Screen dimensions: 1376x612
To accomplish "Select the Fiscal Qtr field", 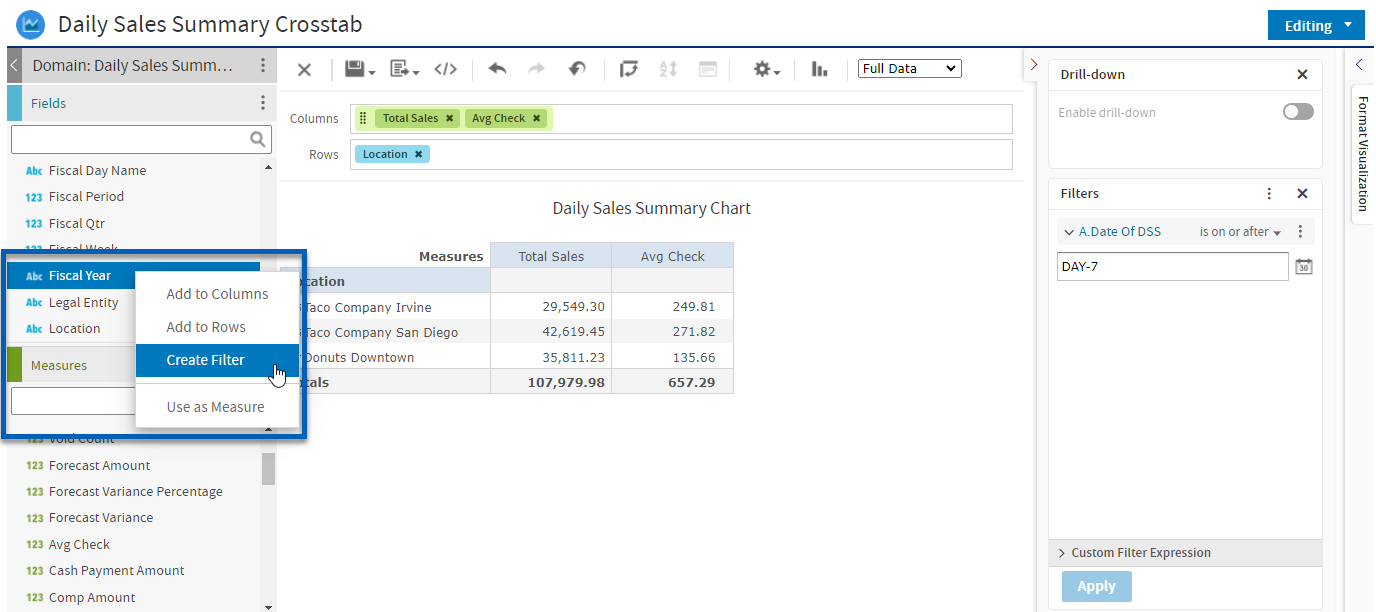I will [x=76, y=223].
